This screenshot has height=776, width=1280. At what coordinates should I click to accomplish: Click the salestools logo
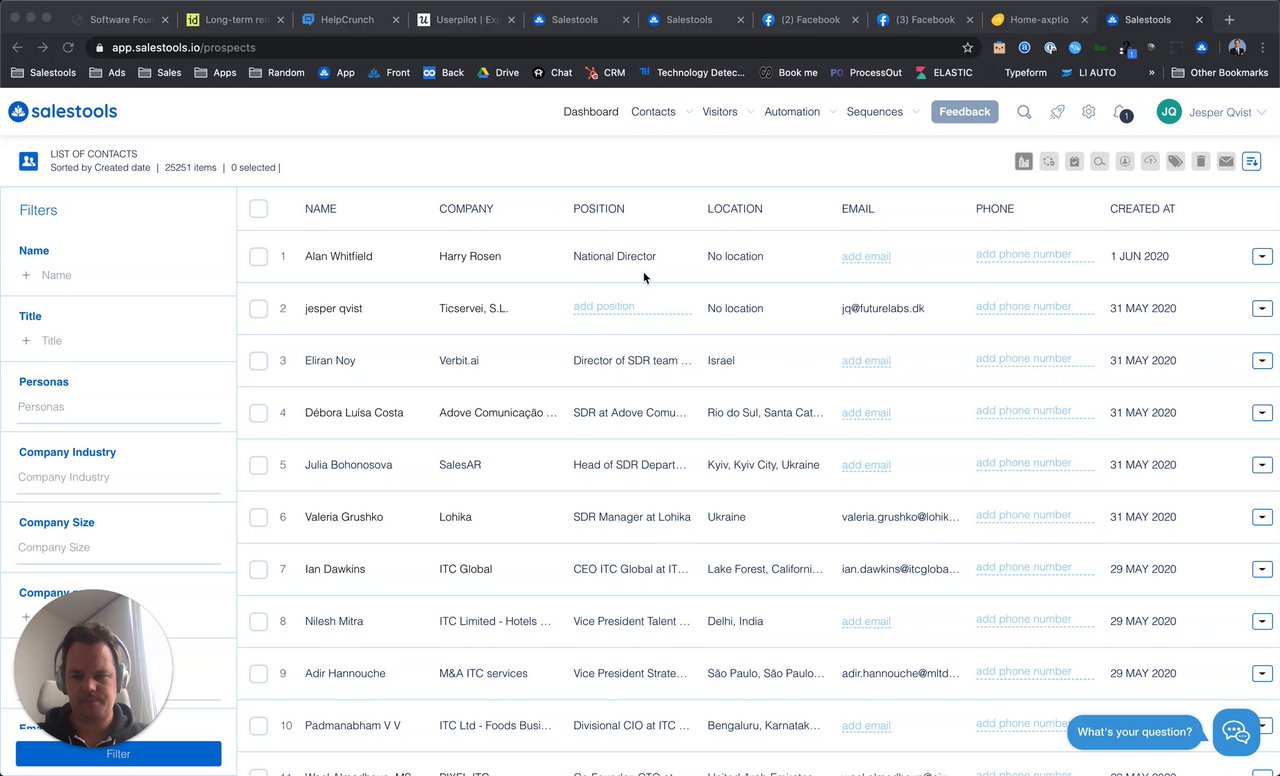63,112
